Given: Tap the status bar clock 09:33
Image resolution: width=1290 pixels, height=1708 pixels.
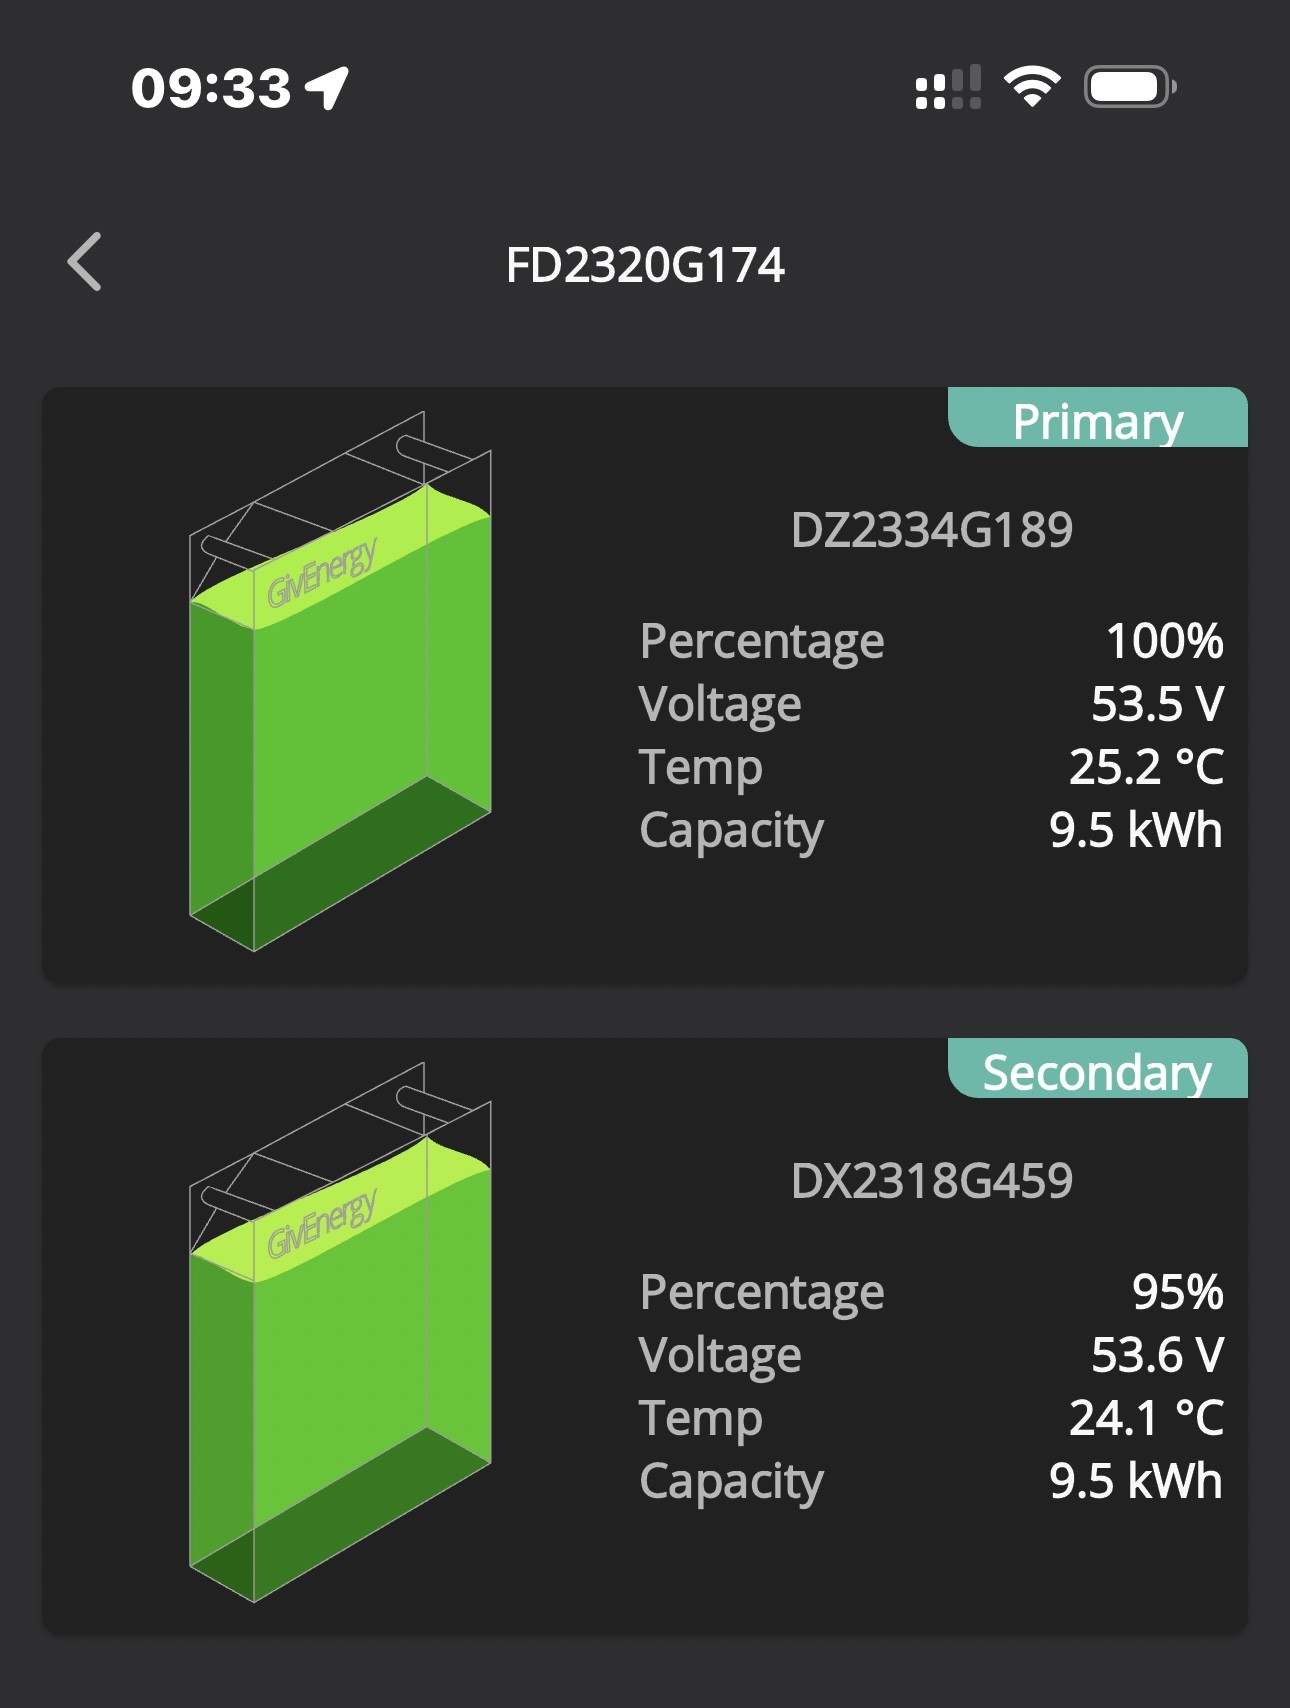Looking at the screenshot, I should pos(211,88).
